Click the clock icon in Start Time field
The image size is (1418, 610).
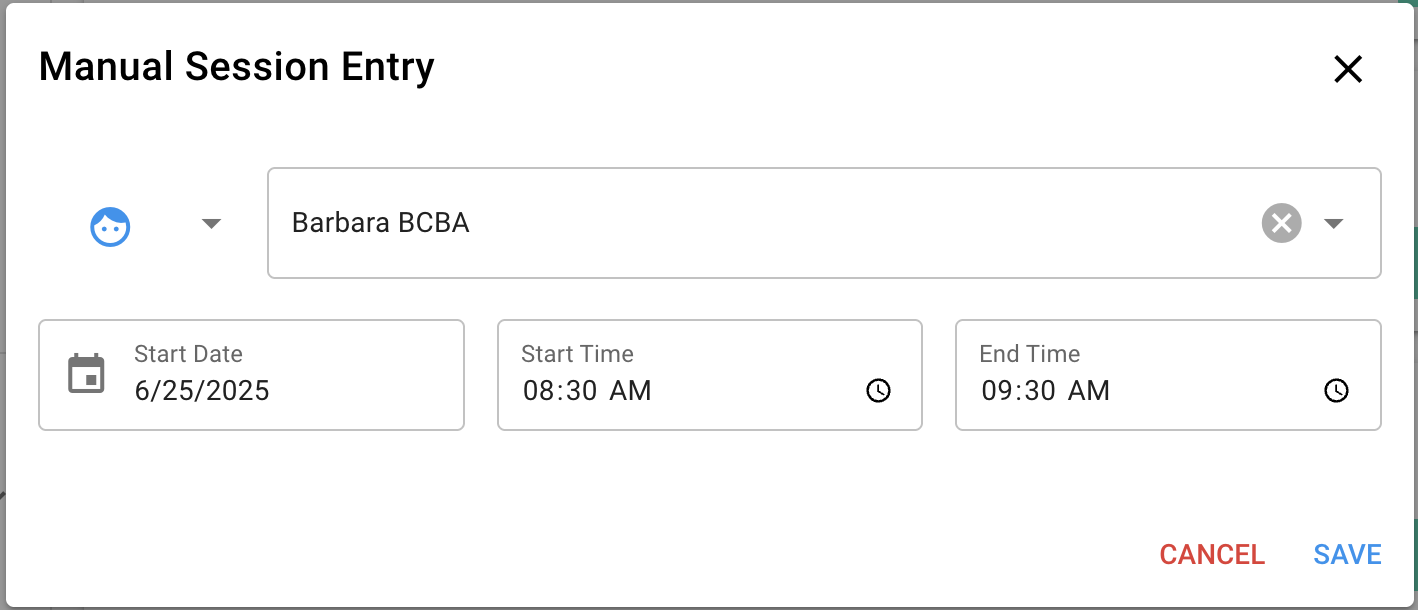(x=878, y=391)
